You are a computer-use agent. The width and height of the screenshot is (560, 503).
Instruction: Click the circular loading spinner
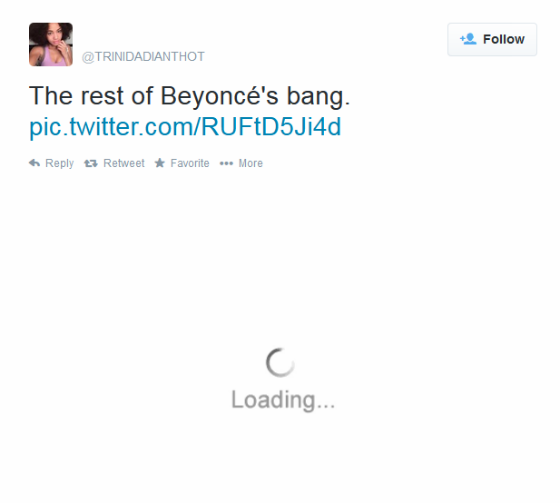(280, 363)
